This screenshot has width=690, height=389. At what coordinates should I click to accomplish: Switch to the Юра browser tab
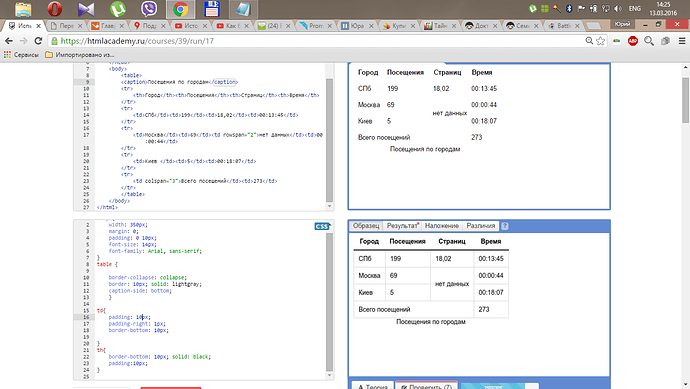356,26
